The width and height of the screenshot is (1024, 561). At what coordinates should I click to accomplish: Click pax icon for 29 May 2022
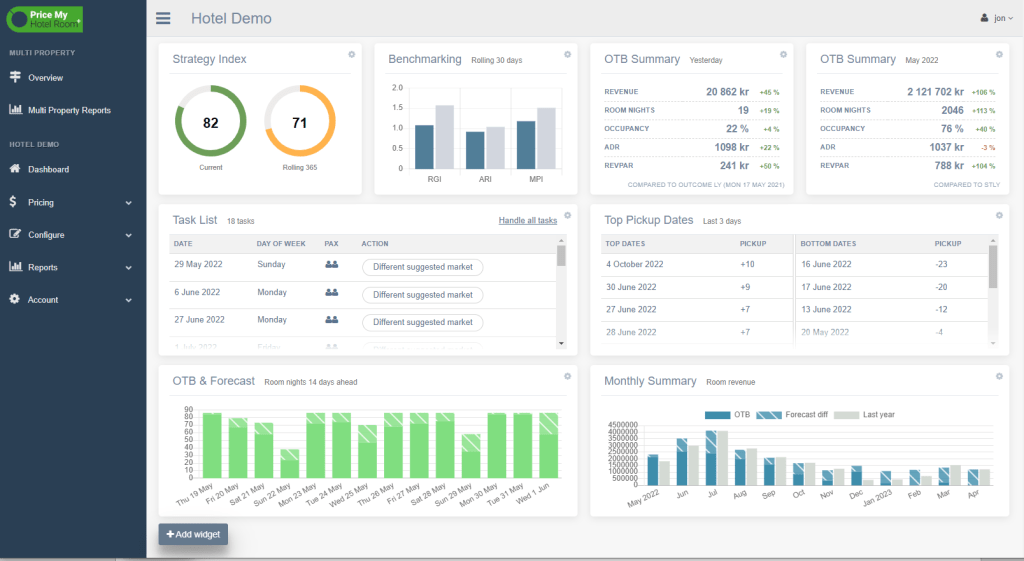[331, 265]
